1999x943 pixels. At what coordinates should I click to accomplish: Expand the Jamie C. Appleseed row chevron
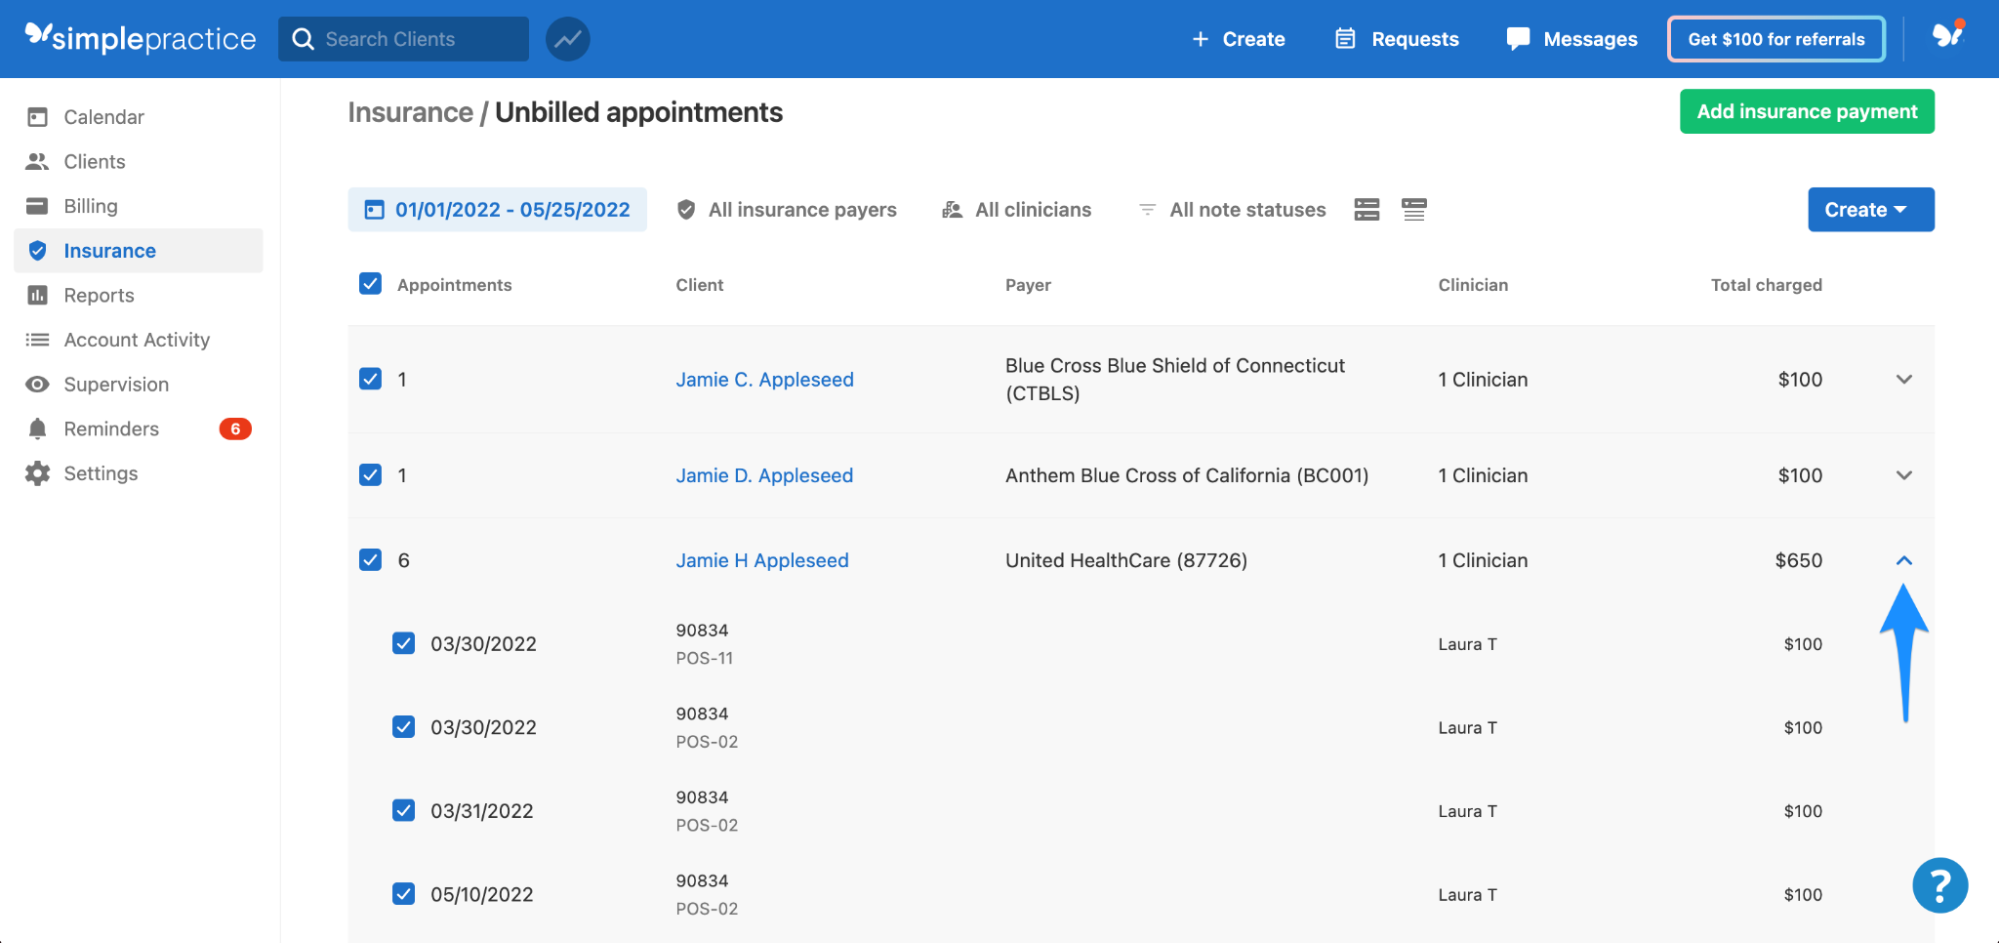click(x=1904, y=379)
